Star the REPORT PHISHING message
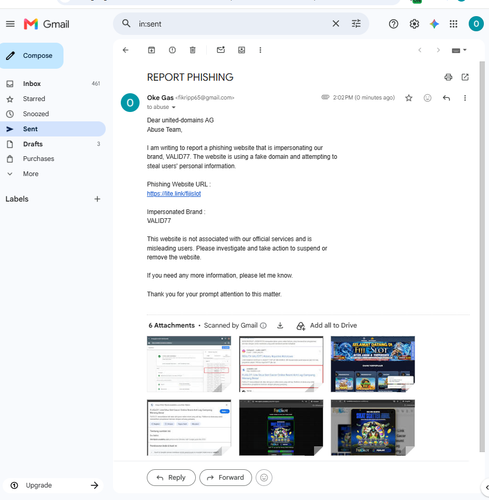 pos(409,98)
